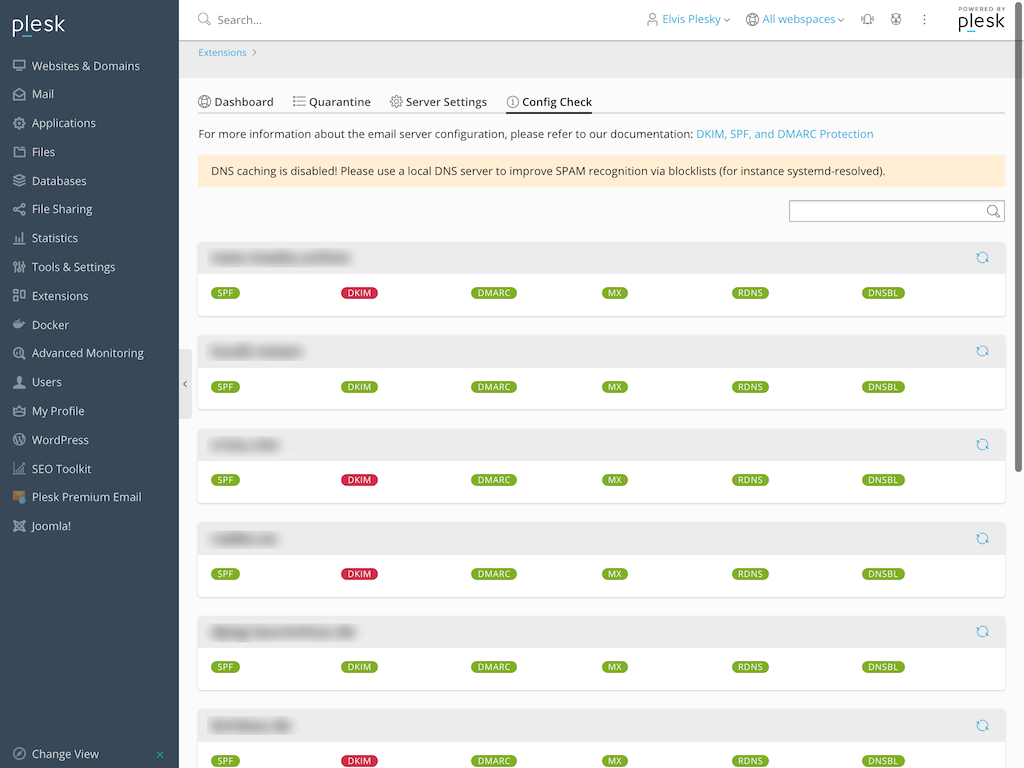This screenshot has height=768, width=1024.
Task: Open notifications via the bell icon
Action: pos(867,19)
